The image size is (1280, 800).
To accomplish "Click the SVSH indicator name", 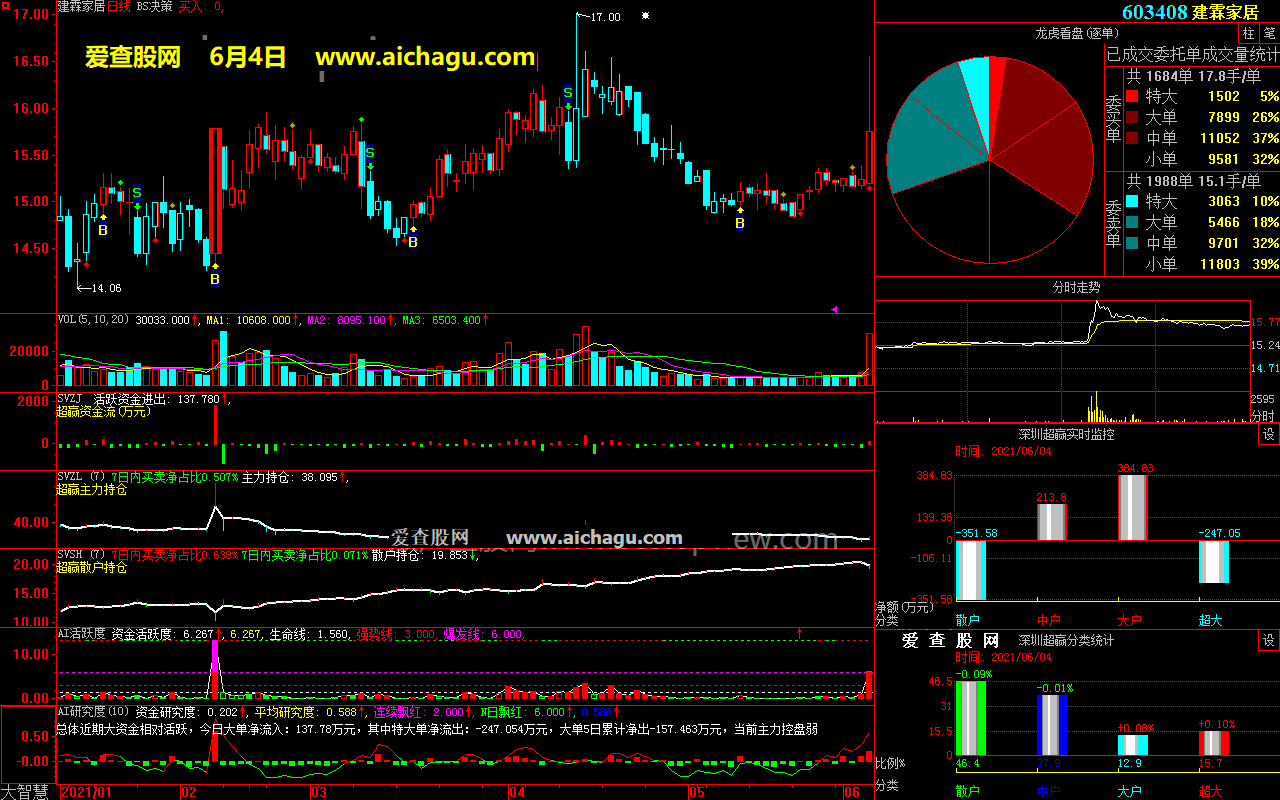I will click(70, 555).
